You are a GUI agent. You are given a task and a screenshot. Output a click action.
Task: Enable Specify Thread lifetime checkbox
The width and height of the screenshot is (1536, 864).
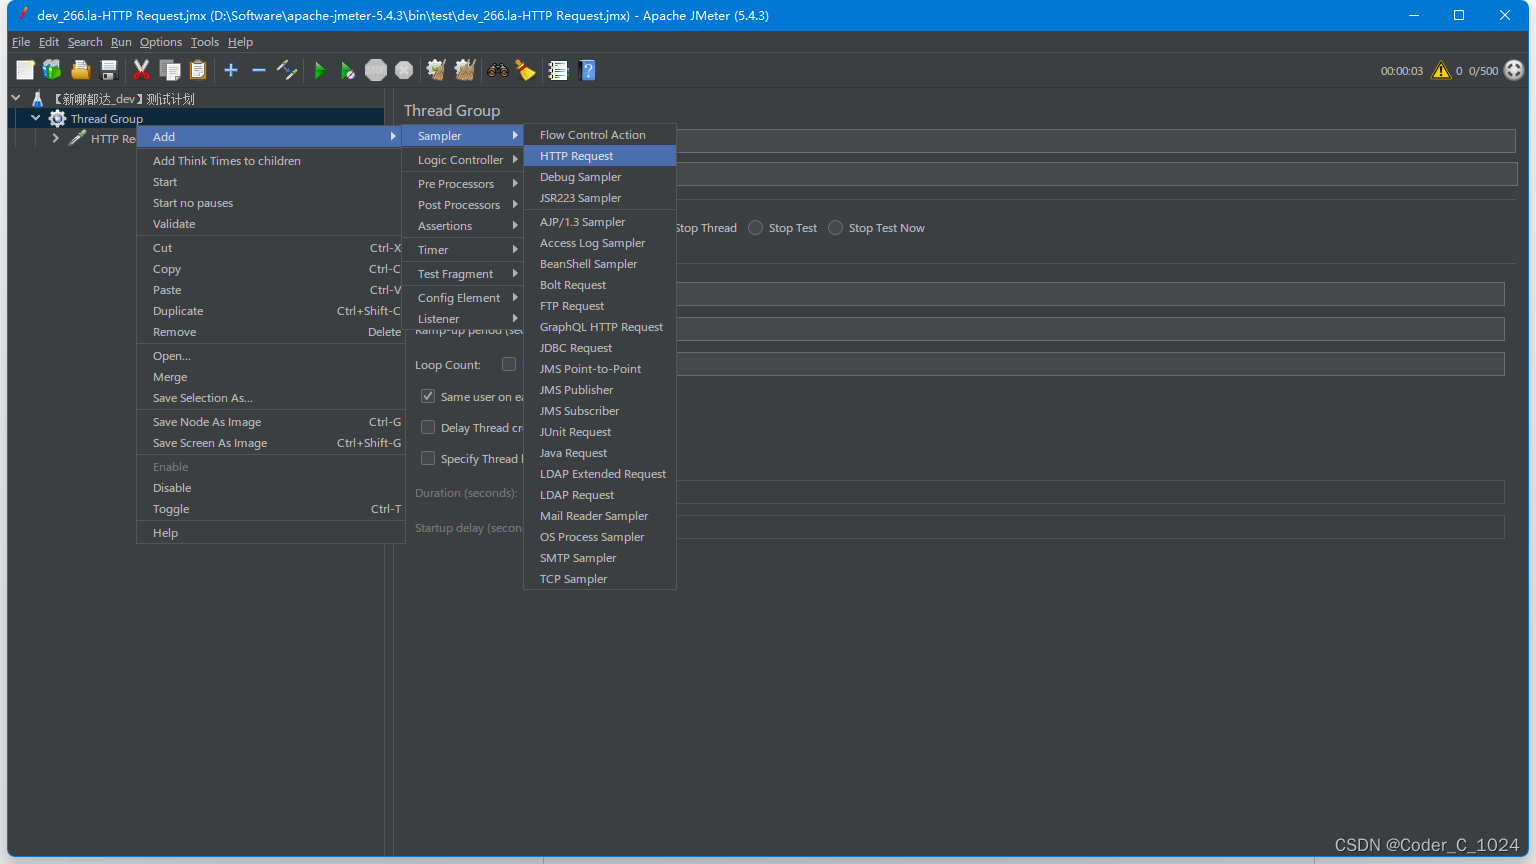click(428, 458)
